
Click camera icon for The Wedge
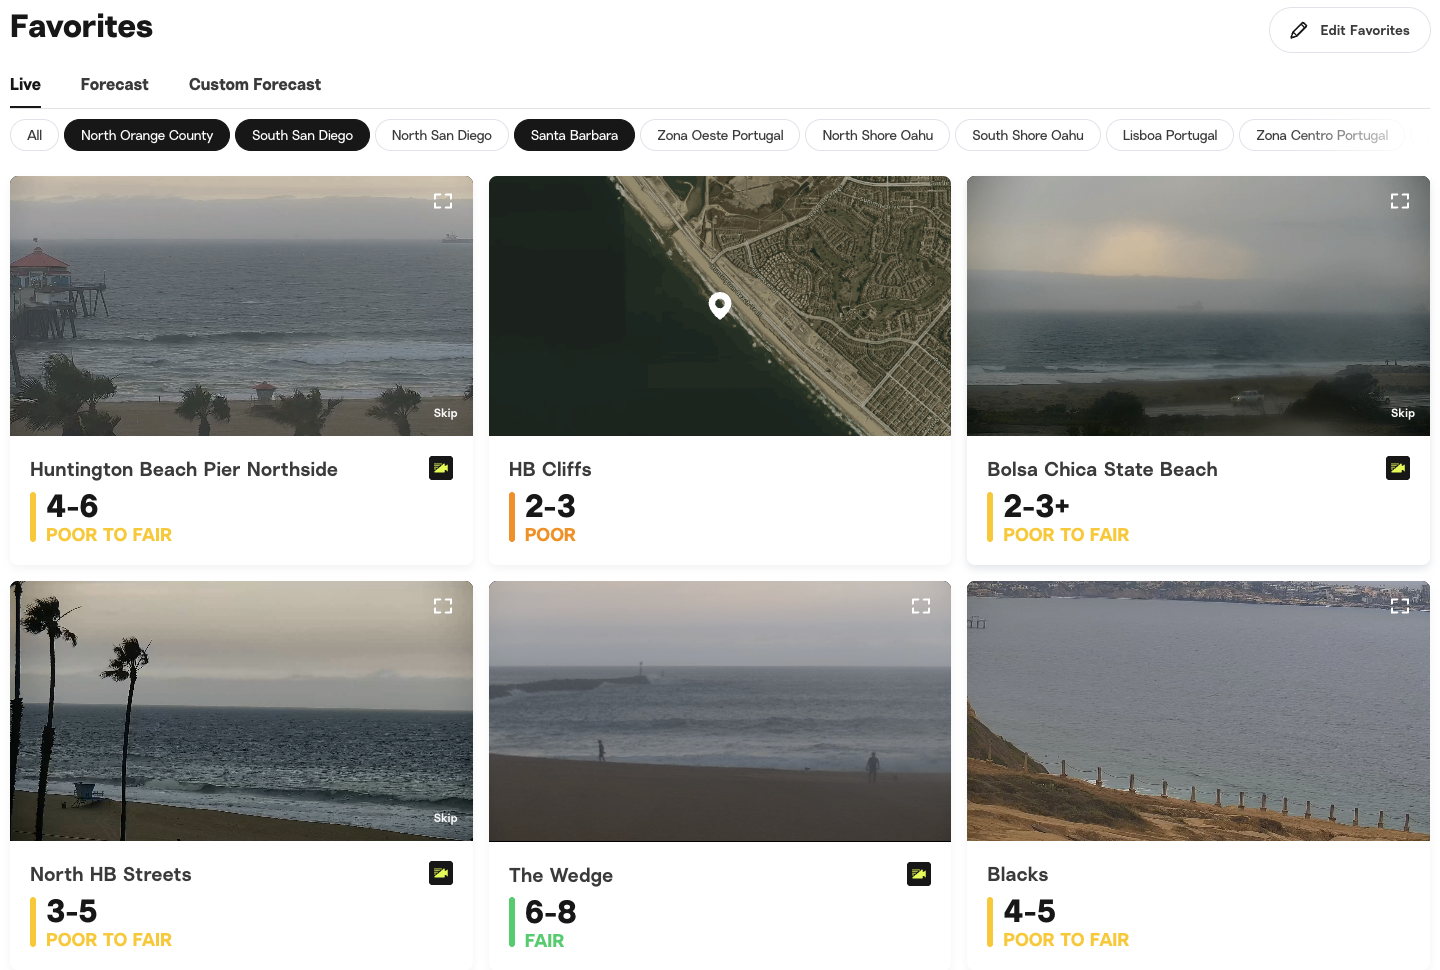pyautogui.click(x=919, y=874)
